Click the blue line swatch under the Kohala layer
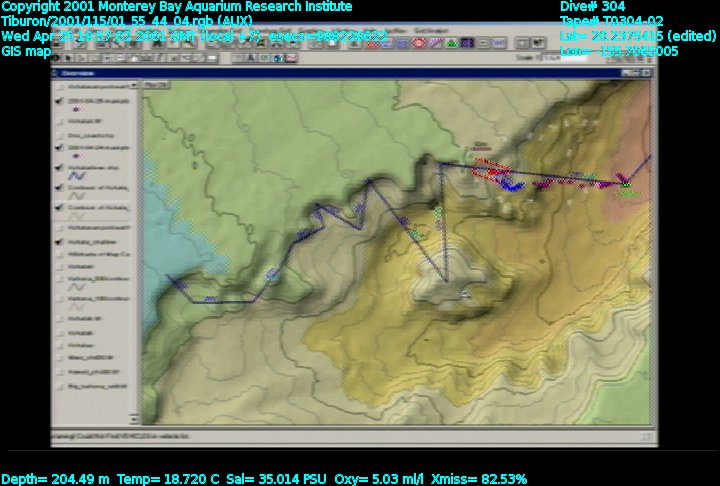This screenshot has height=486, width=720. (x=76, y=174)
